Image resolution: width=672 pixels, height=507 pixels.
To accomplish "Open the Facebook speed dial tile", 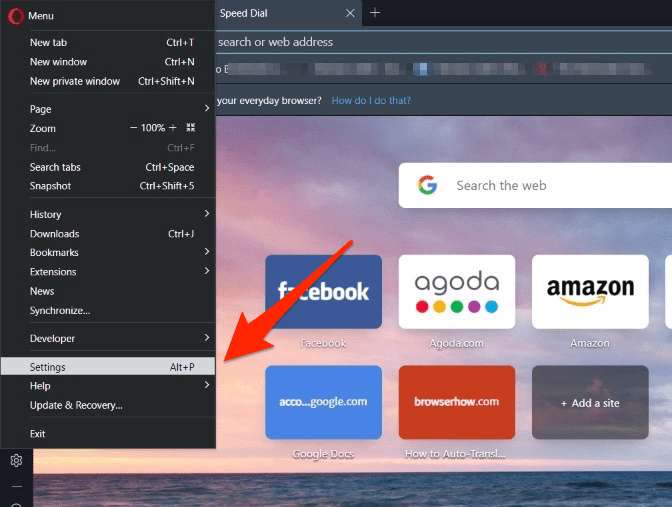I will click(x=323, y=291).
